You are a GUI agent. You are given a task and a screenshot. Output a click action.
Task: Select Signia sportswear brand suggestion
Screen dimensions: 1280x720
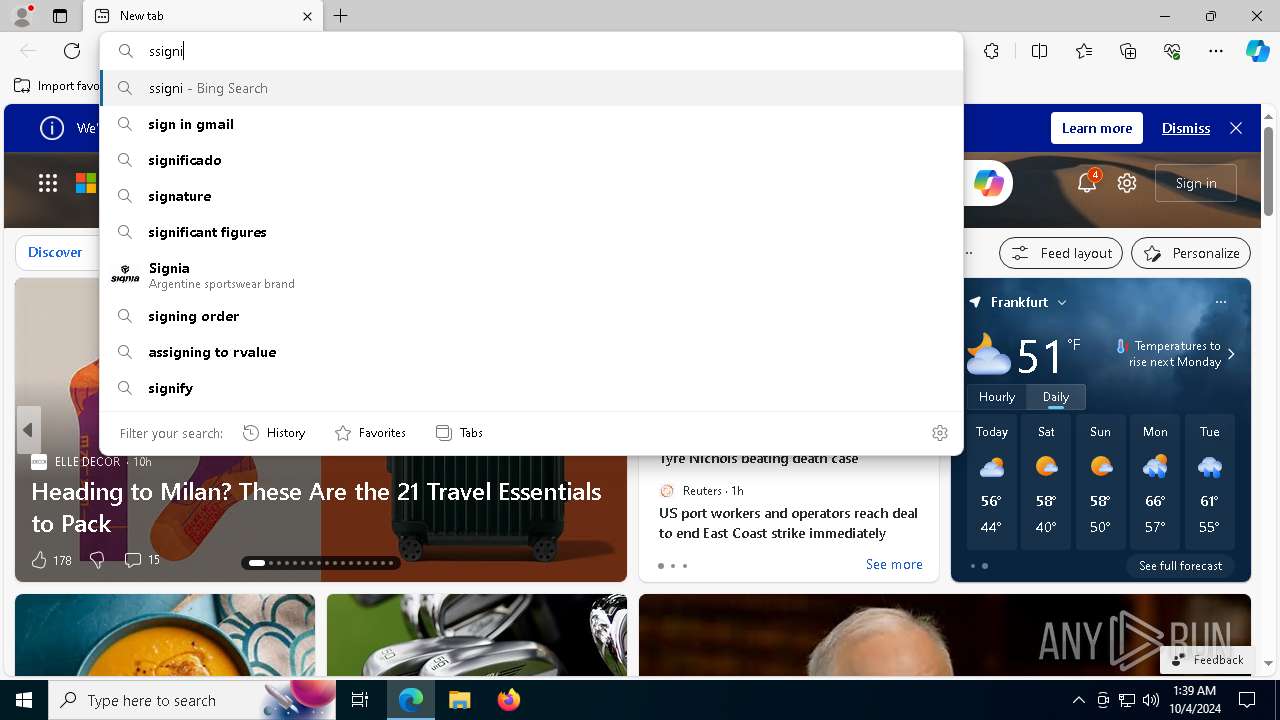pyautogui.click(x=532, y=275)
